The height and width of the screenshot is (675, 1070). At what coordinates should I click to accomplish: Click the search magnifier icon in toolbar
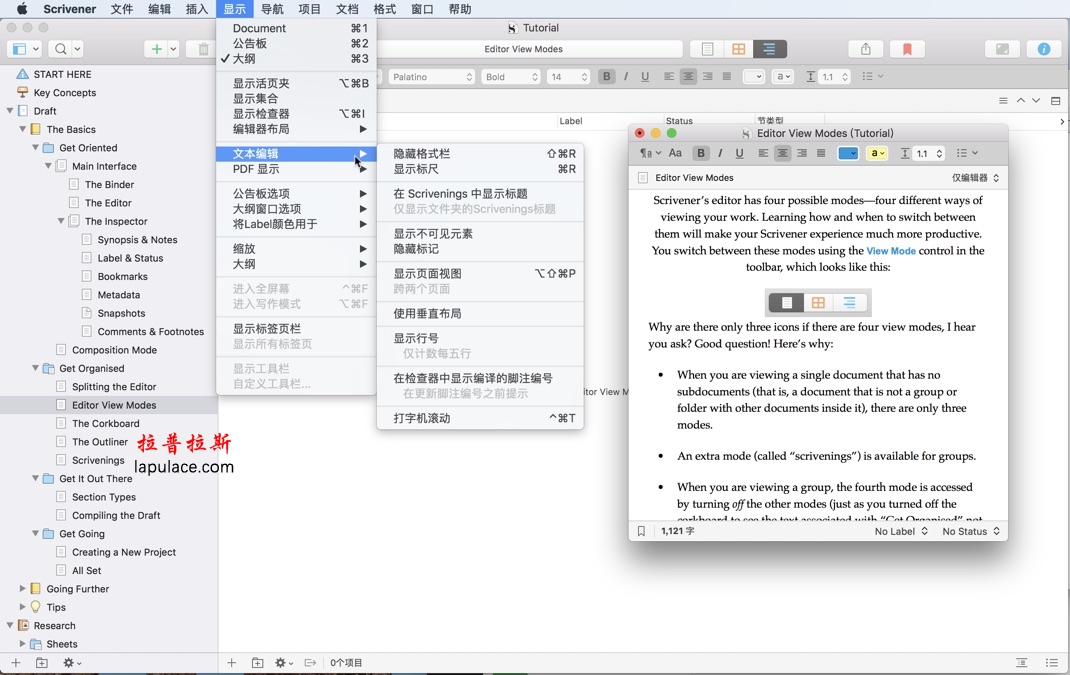click(61, 49)
